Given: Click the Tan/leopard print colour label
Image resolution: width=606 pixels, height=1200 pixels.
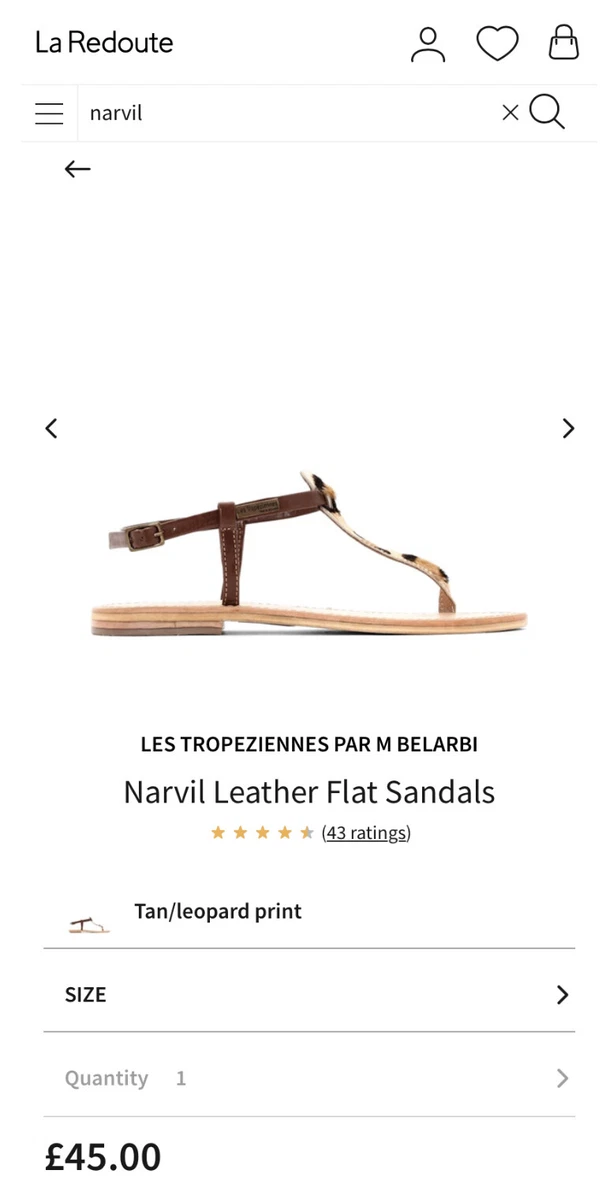Looking at the screenshot, I should [218, 911].
